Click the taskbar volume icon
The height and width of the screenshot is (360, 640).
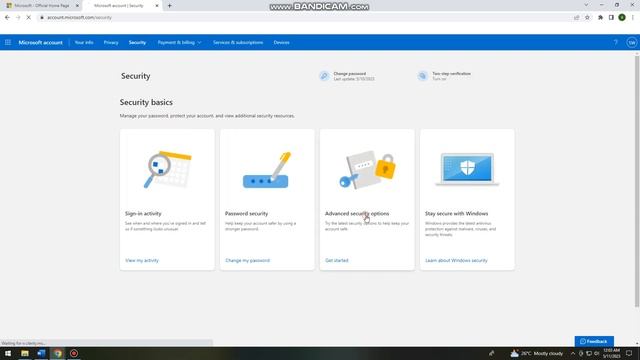pos(596,353)
